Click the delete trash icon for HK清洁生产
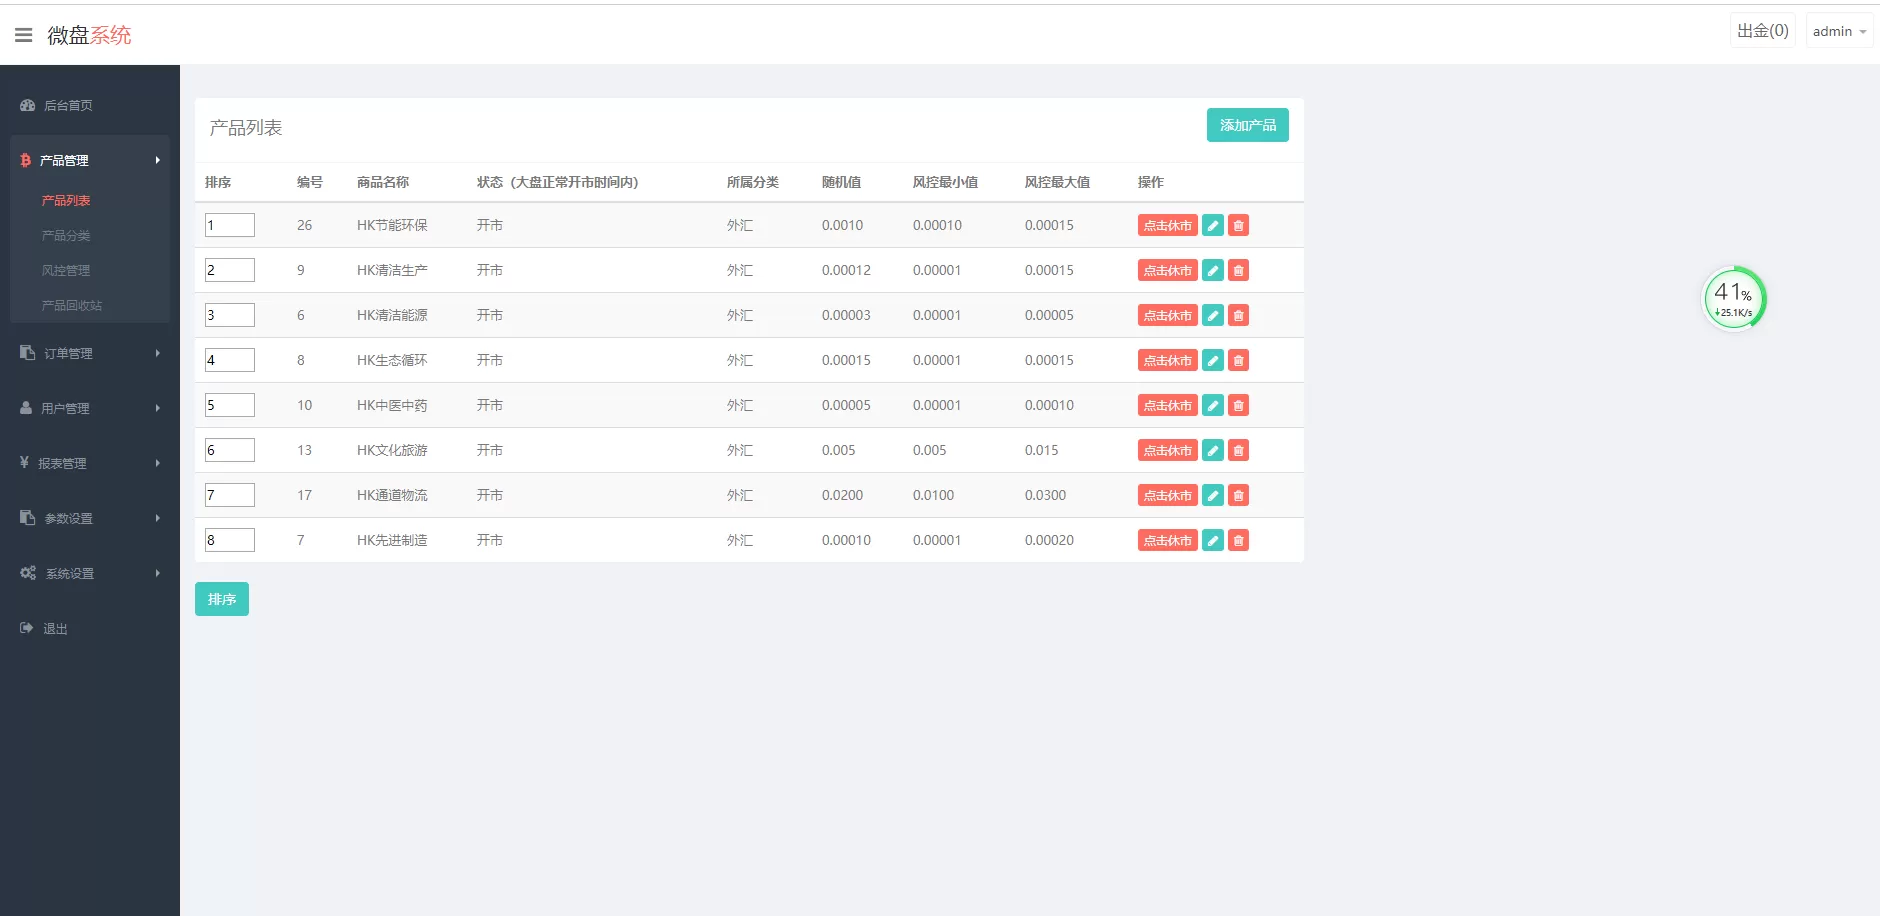This screenshot has width=1880, height=916. click(1238, 271)
